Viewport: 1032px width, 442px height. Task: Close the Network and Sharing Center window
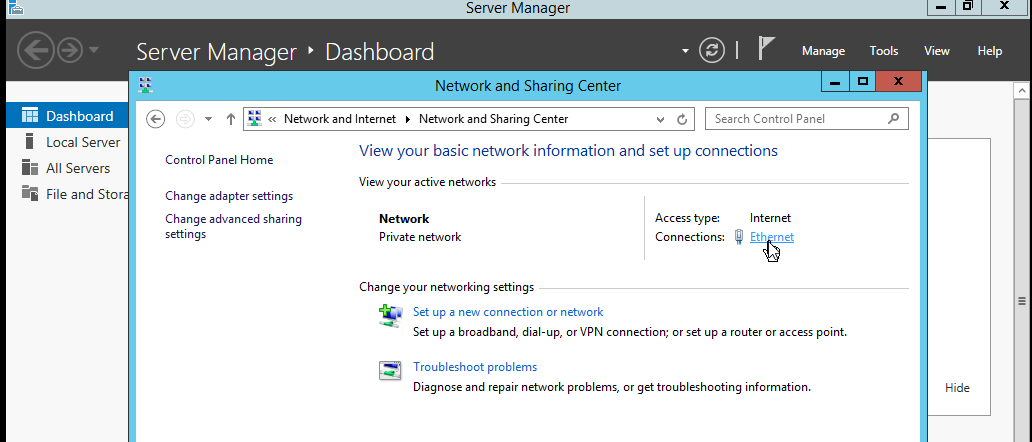coord(898,82)
